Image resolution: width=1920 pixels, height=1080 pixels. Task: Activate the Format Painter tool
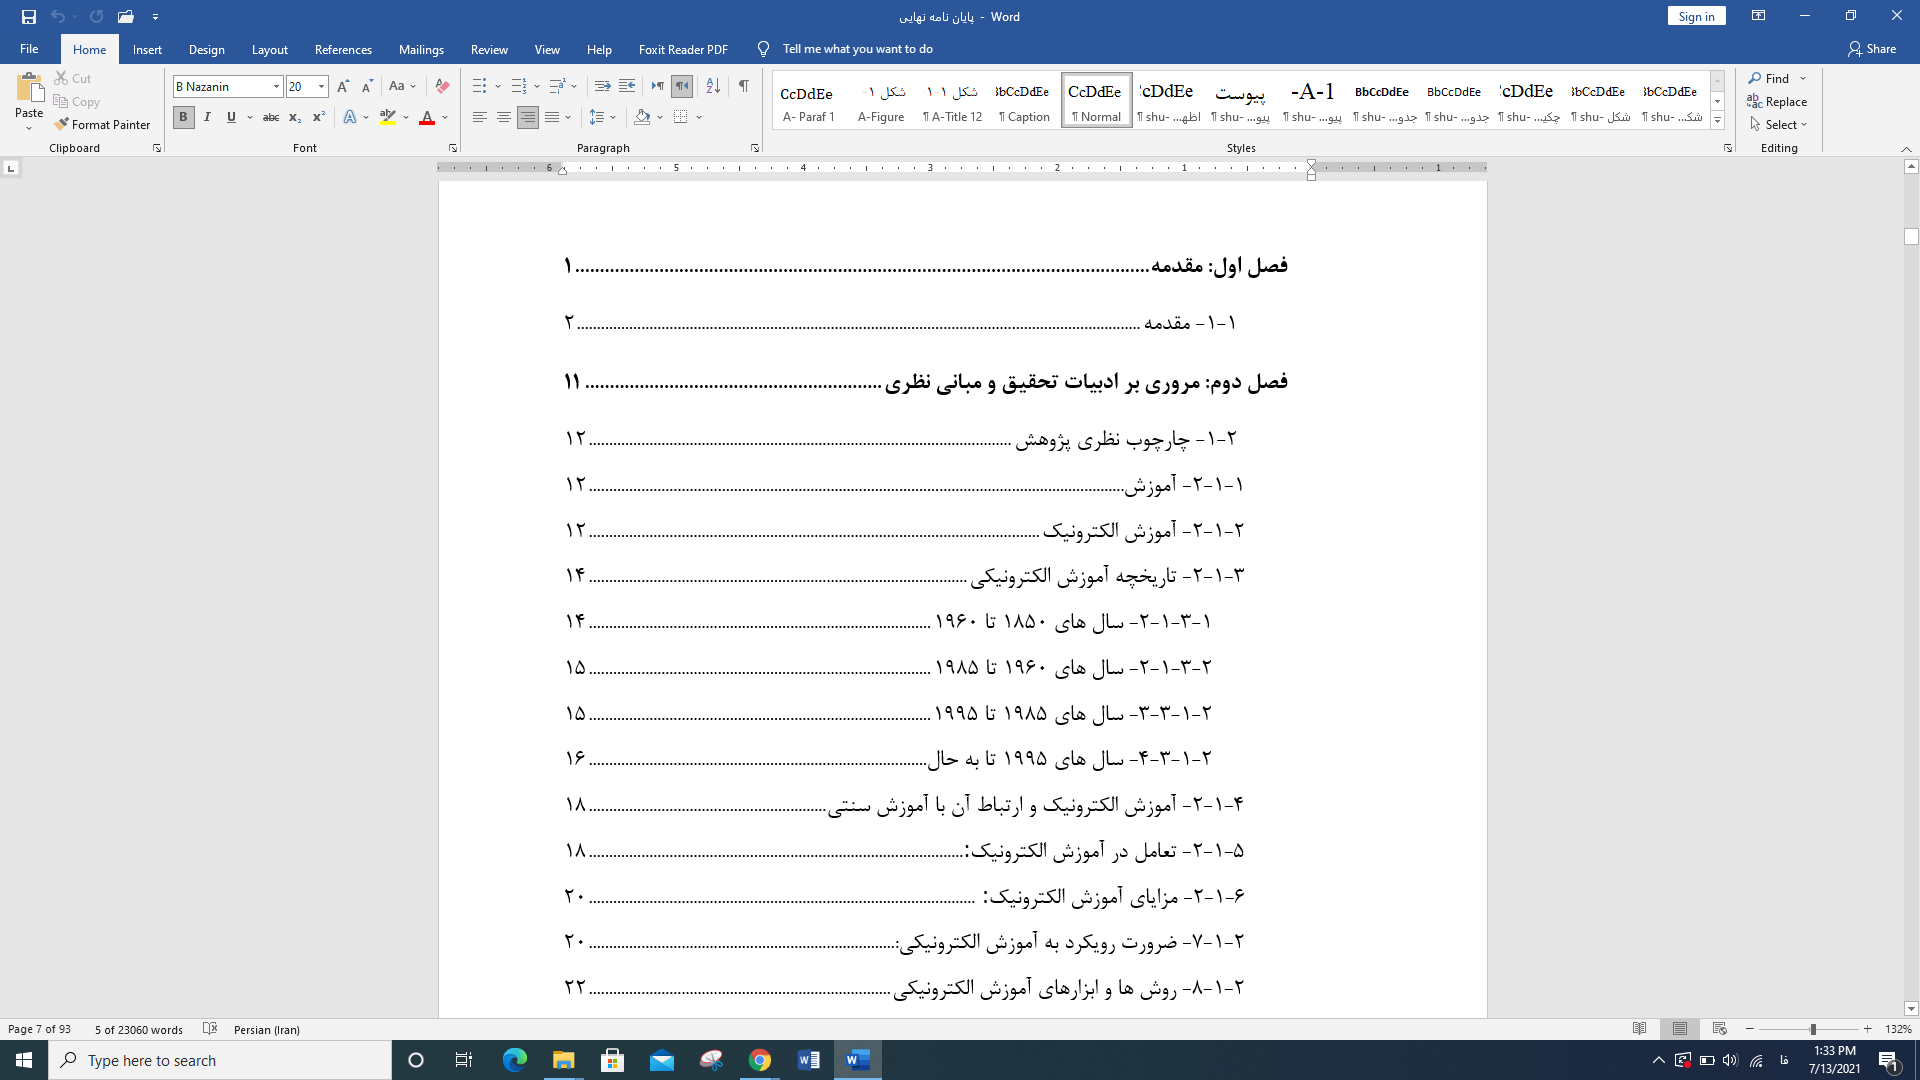coord(103,124)
